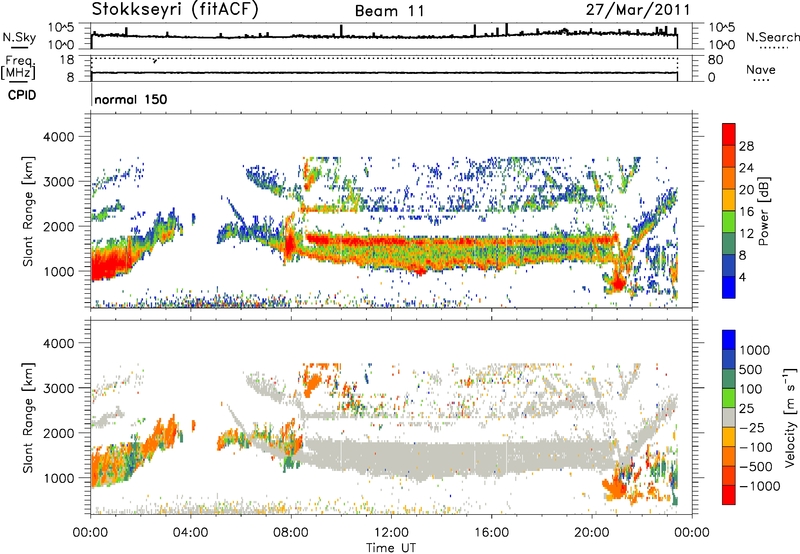The width and height of the screenshot is (800, 554).
Task: Click the "16:00" time tick label
Action: [491, 533]
